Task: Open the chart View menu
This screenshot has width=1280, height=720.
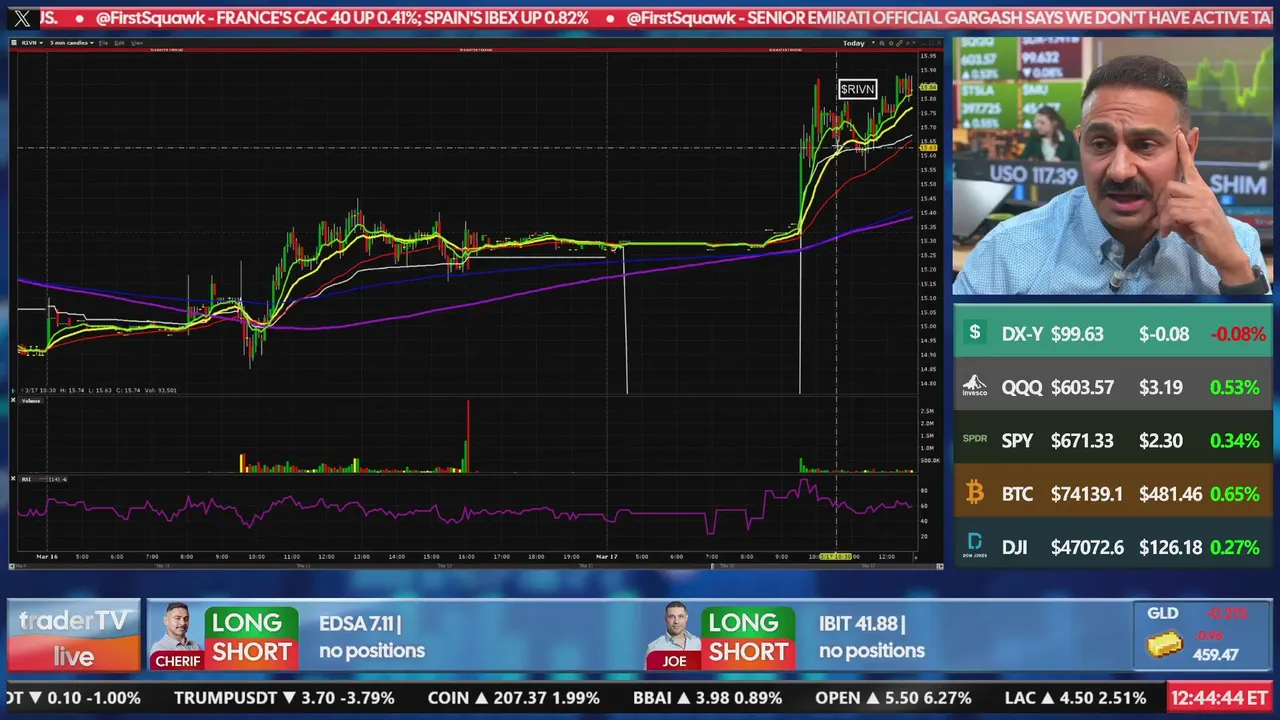Action: pos(137,43)
